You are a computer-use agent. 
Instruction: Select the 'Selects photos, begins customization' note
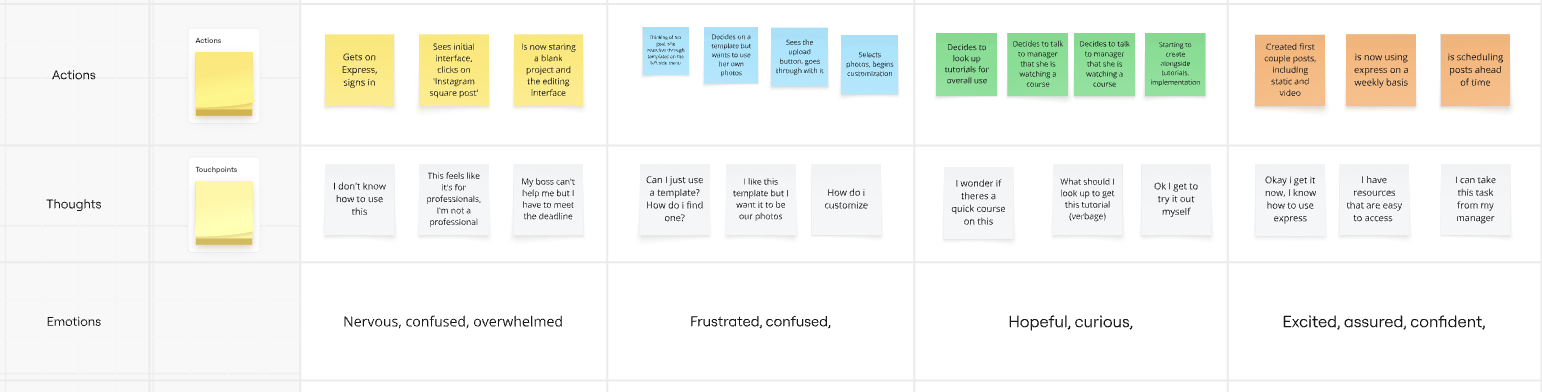869,65
